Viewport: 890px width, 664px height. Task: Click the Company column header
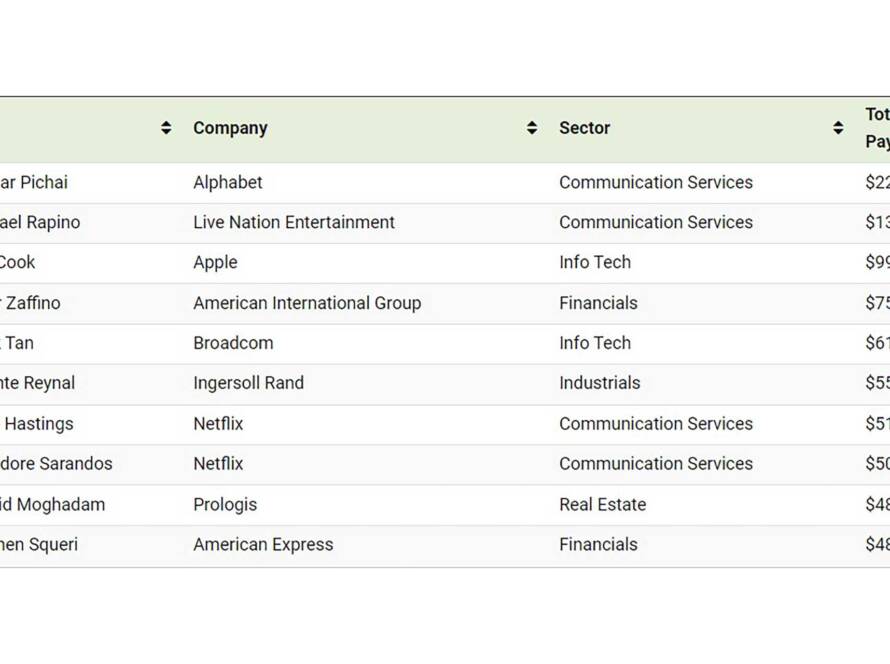coord(230,128)
